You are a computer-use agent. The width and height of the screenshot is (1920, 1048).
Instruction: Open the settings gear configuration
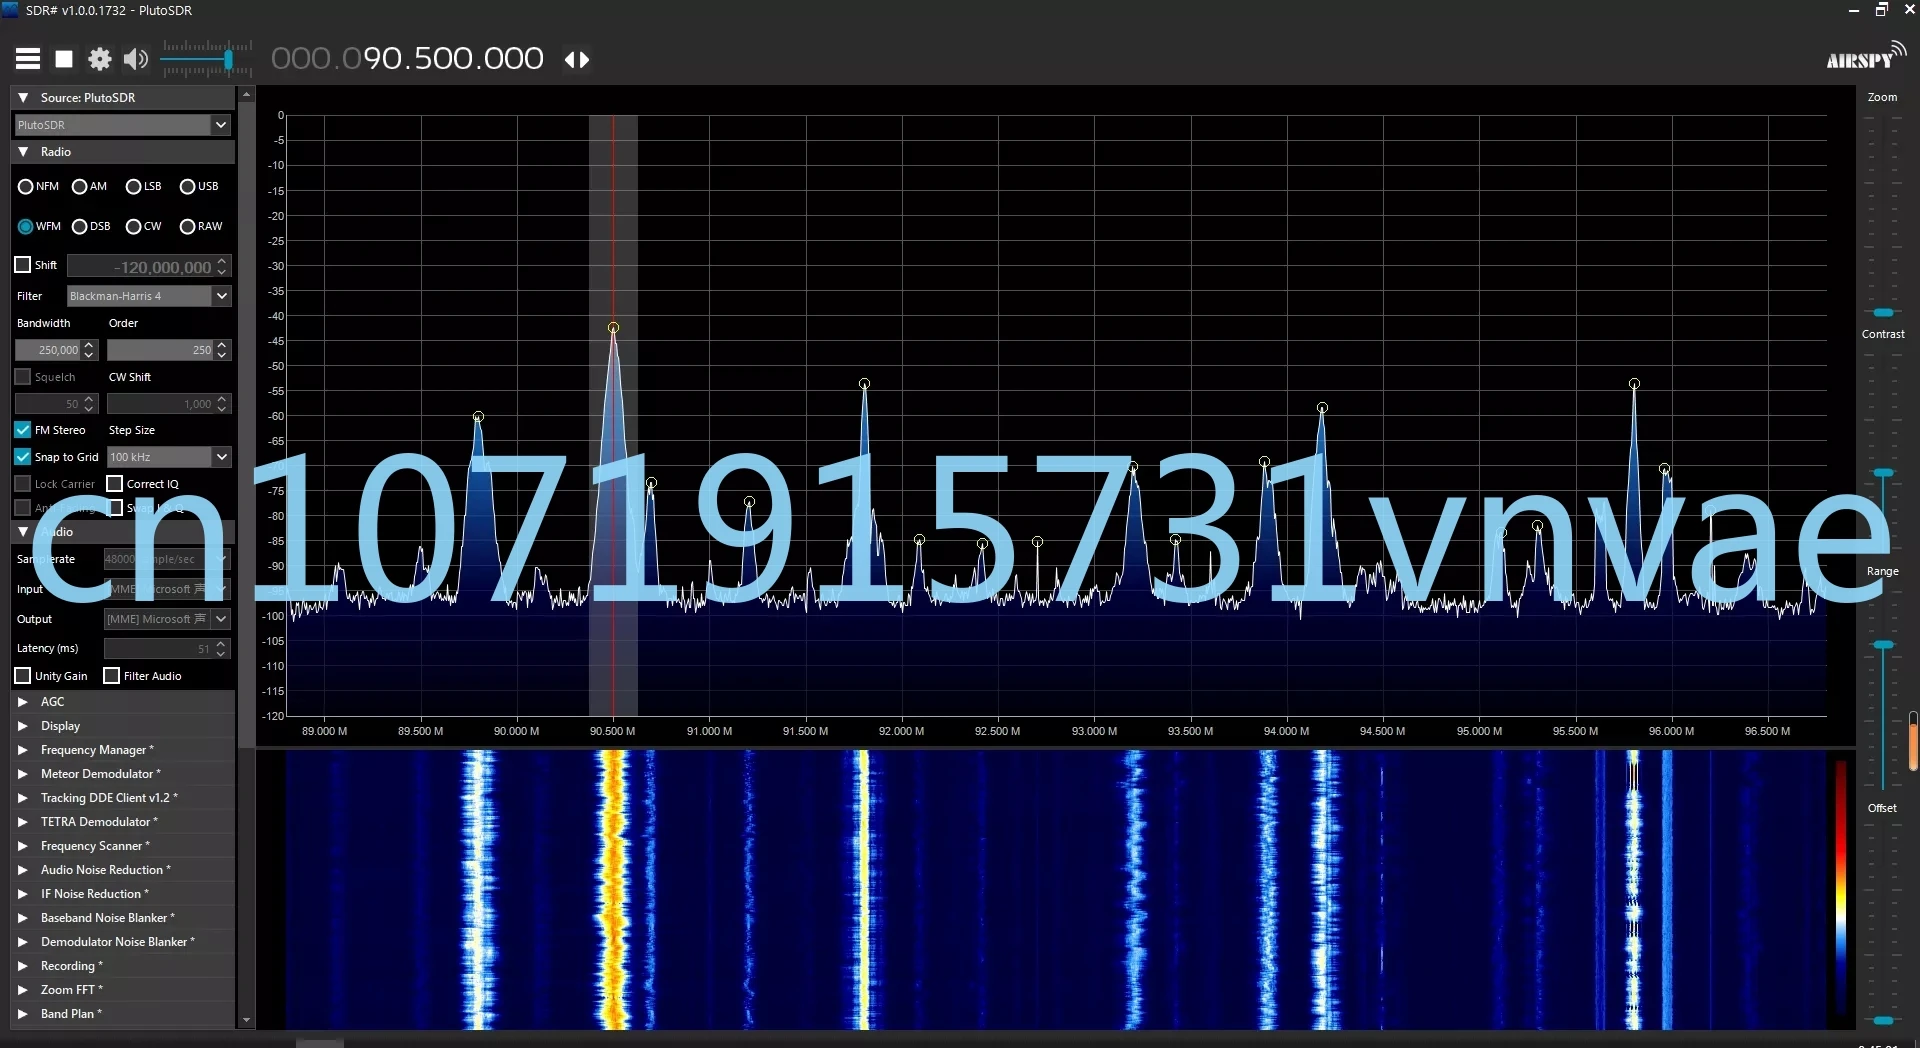point(100,59)
